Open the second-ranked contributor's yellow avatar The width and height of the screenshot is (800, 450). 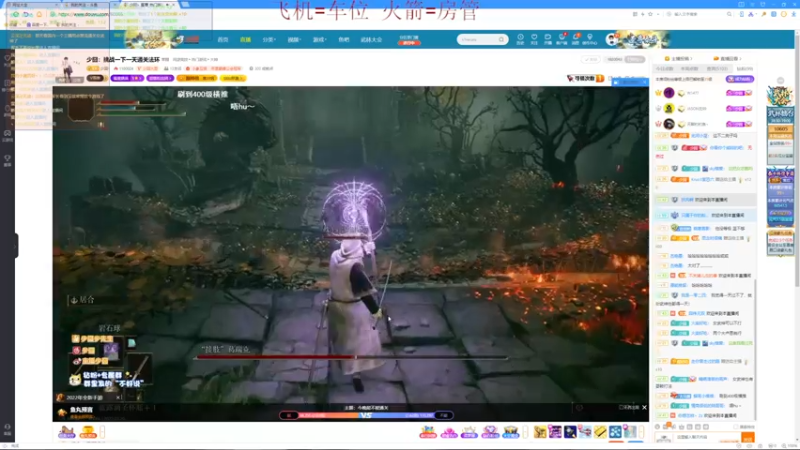point(669,108)
